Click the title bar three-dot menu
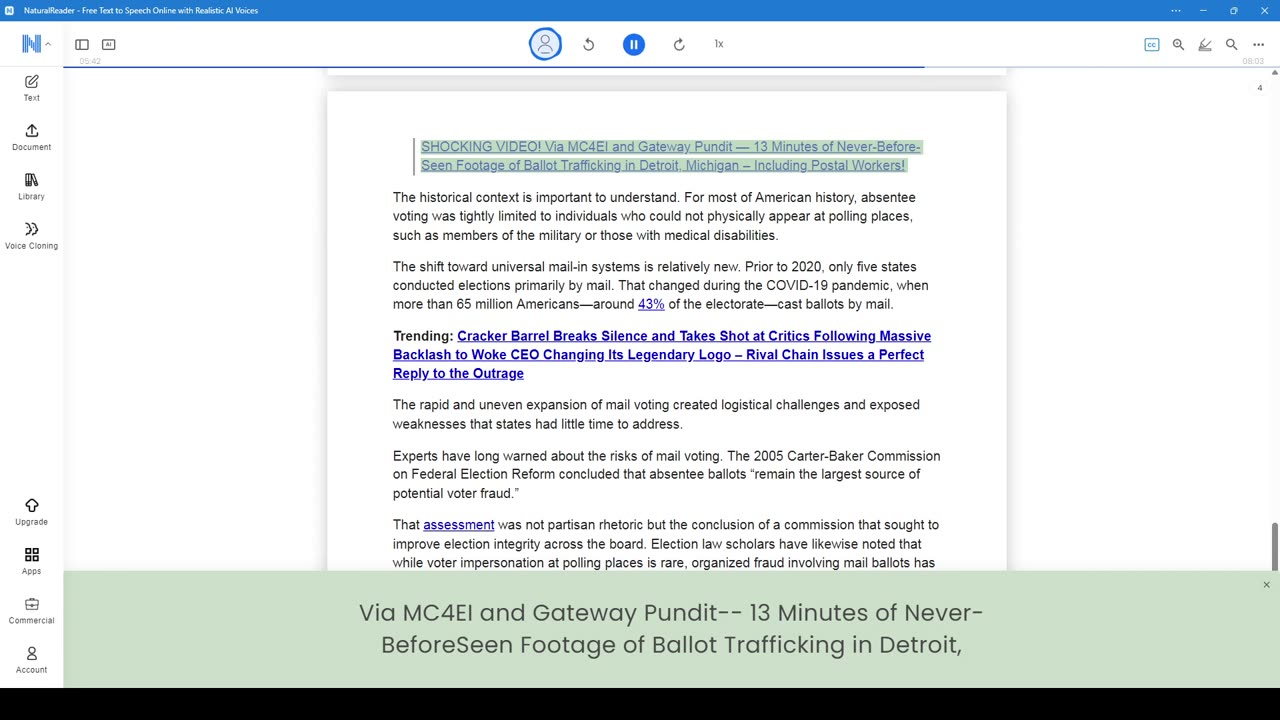The image size is (1280, 720). pyautogui.click(x=1176, y=10)
